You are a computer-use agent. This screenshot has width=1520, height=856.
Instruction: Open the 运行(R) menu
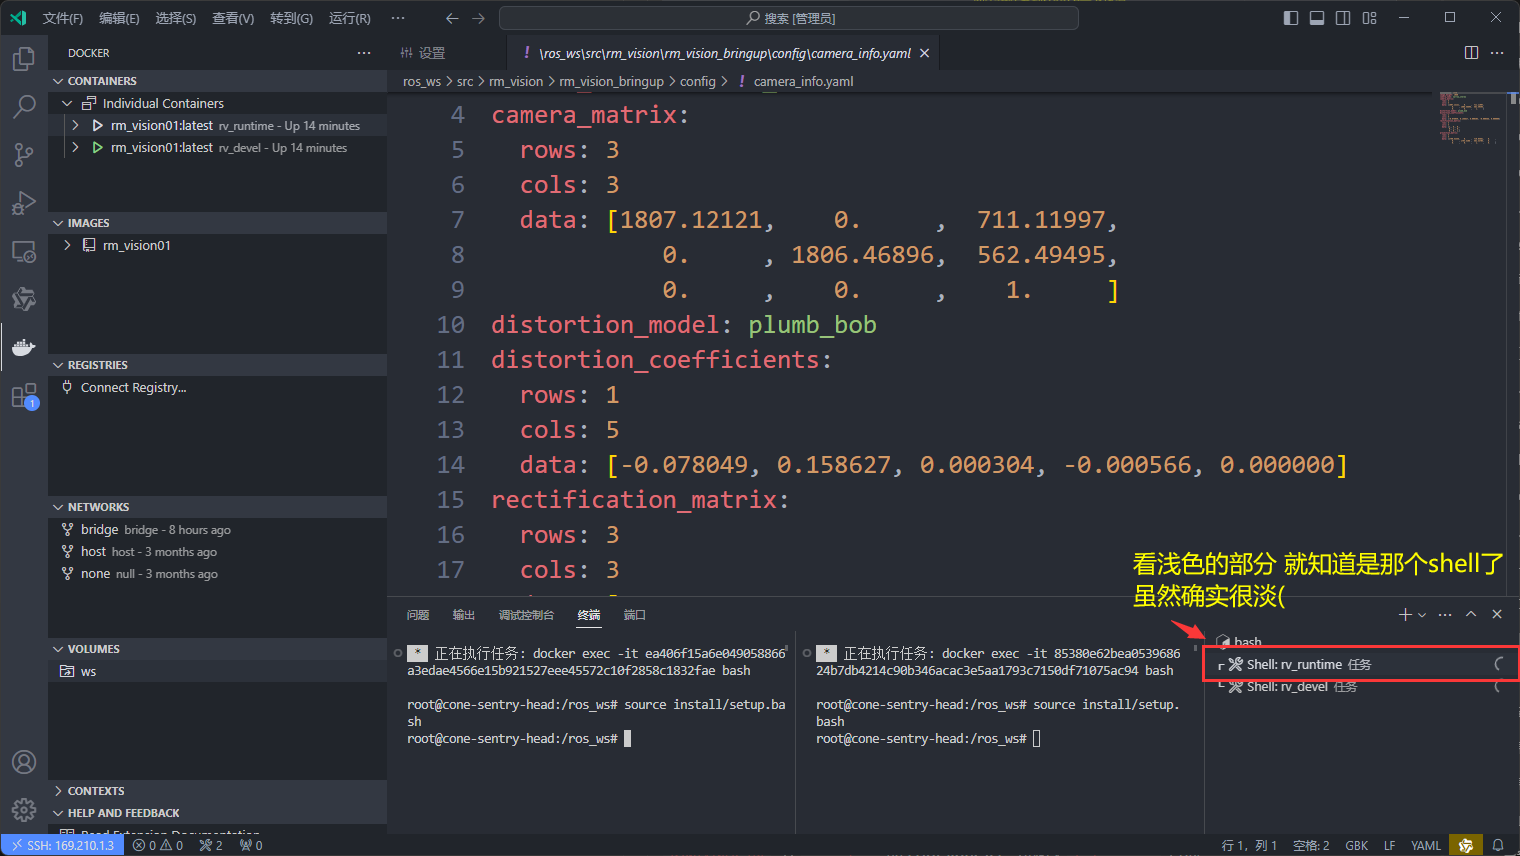tap(350, 18)
